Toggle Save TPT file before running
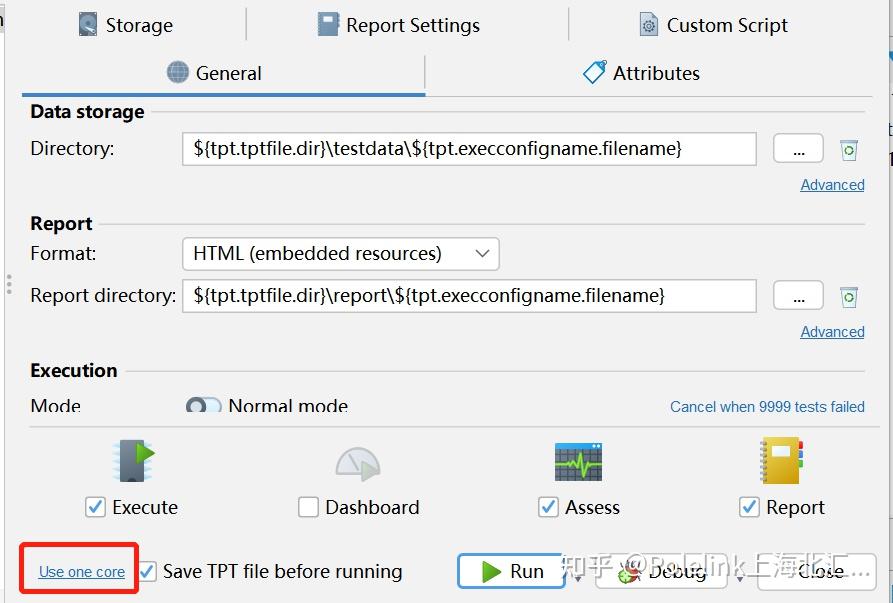This screenshot has height=603, width=893. (x=148, y=571)
